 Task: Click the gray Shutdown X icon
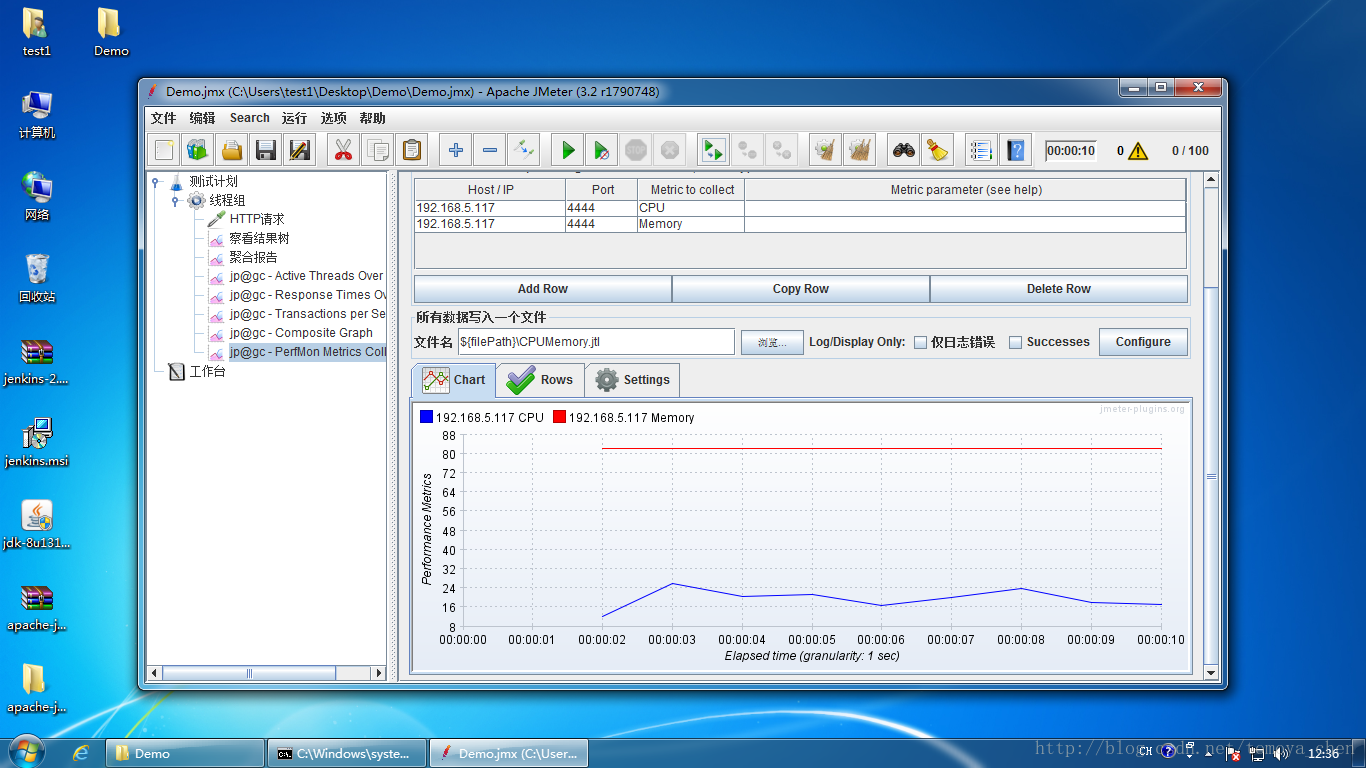tap(670, 150)
